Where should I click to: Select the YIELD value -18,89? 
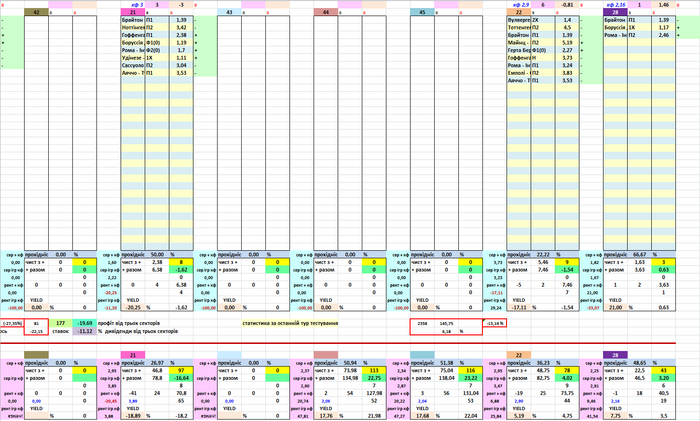coord(133,416)
